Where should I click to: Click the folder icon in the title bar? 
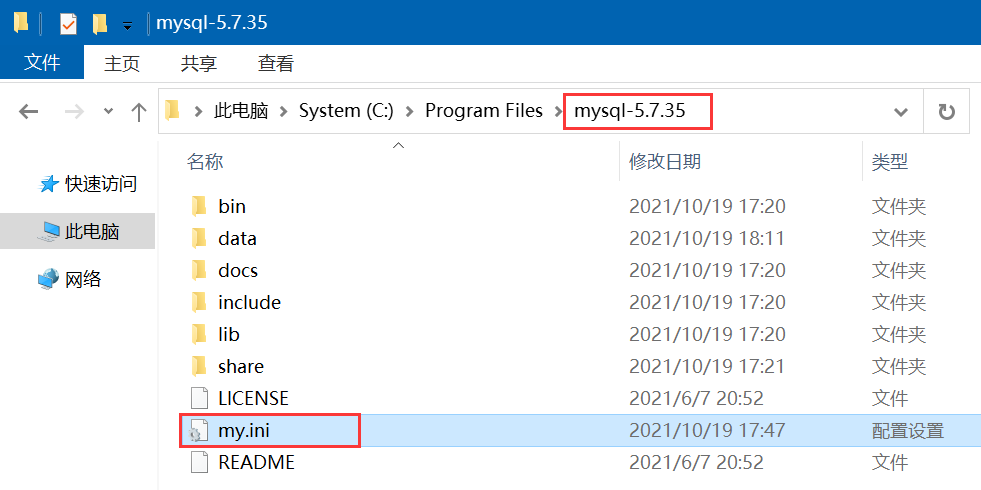[21, 23]
